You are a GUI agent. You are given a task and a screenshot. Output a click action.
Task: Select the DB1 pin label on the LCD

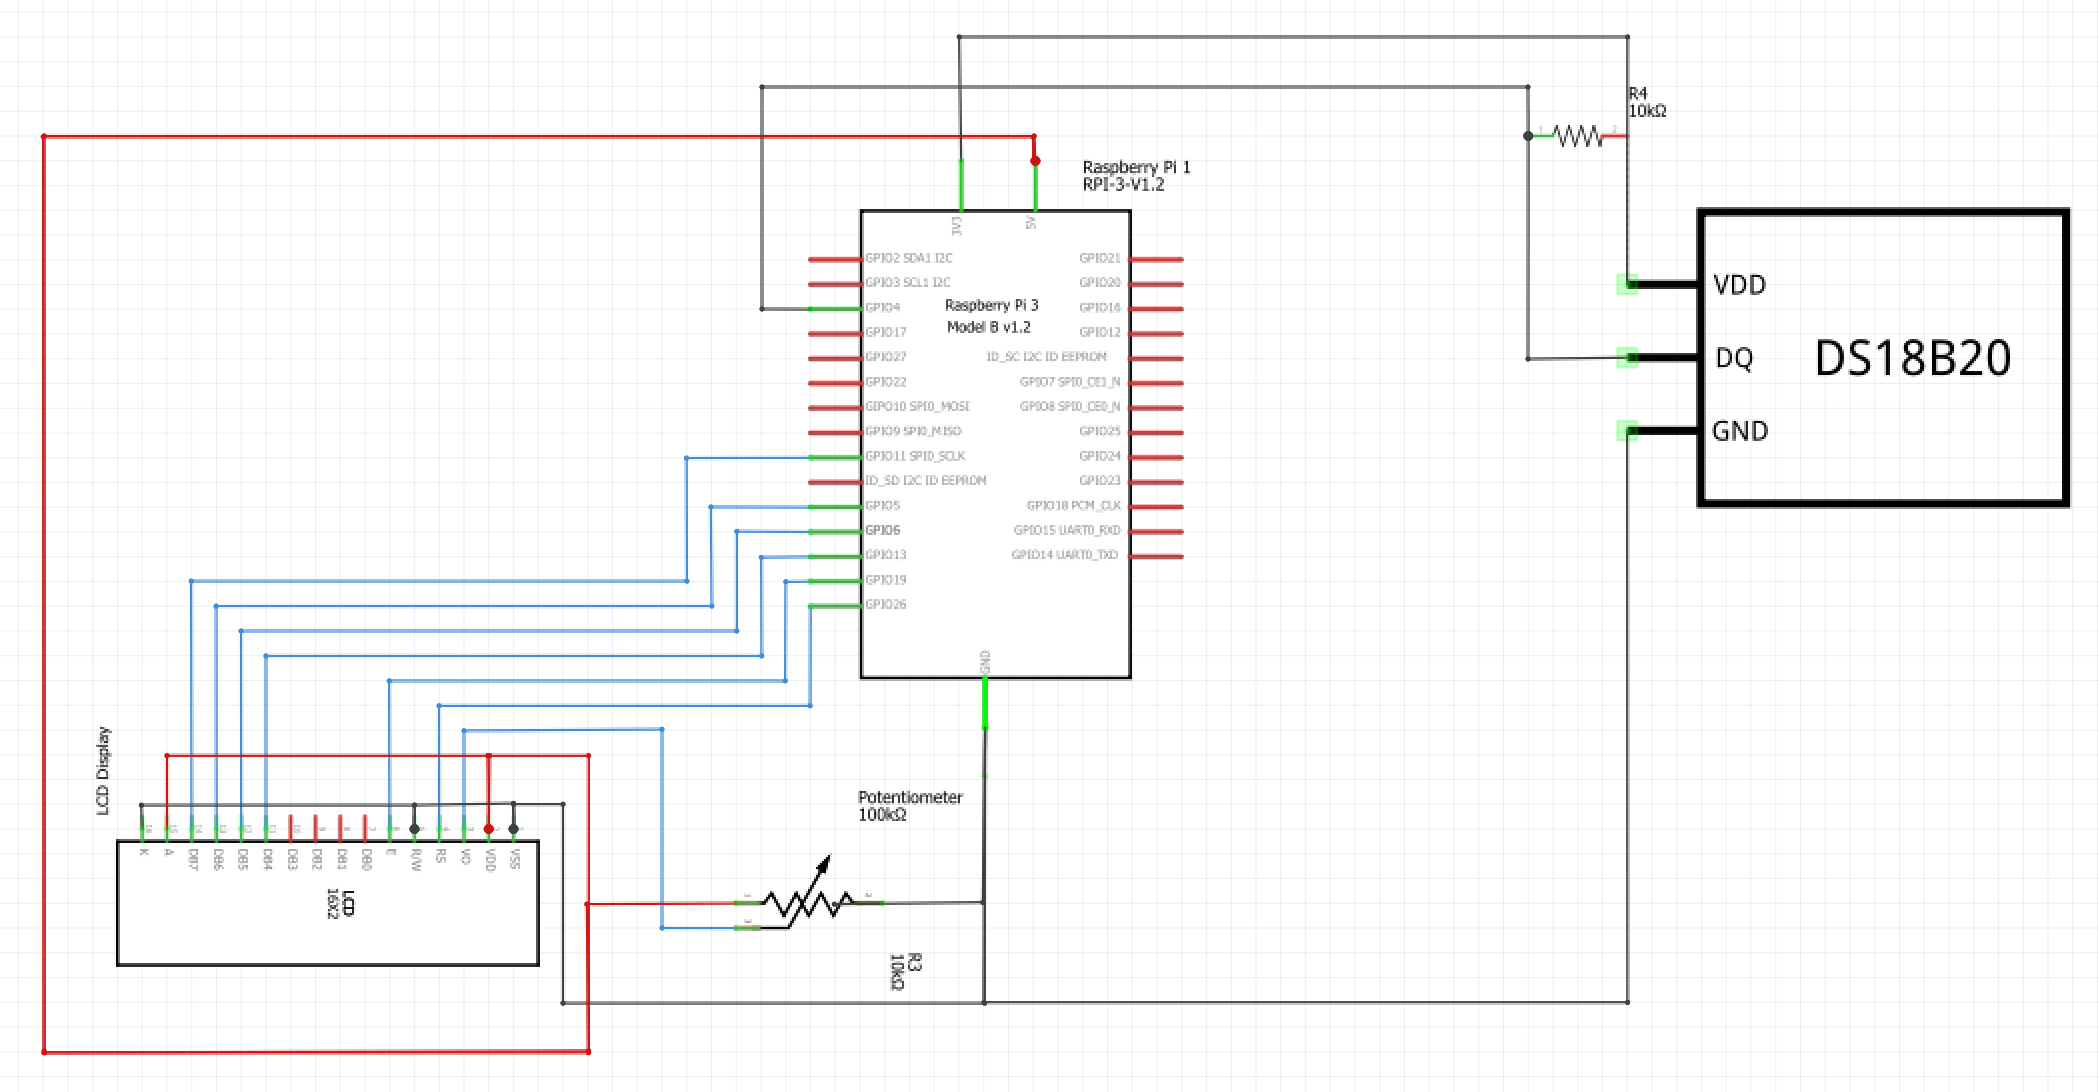(x=341, y=859)
